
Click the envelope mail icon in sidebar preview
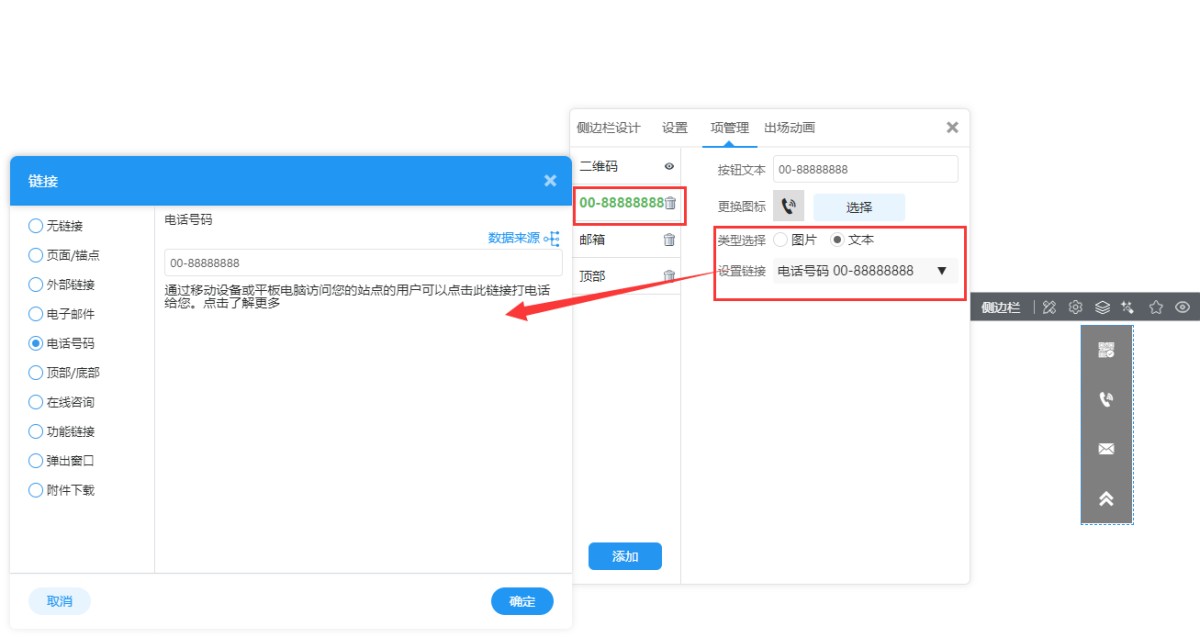coord(1106,449)
